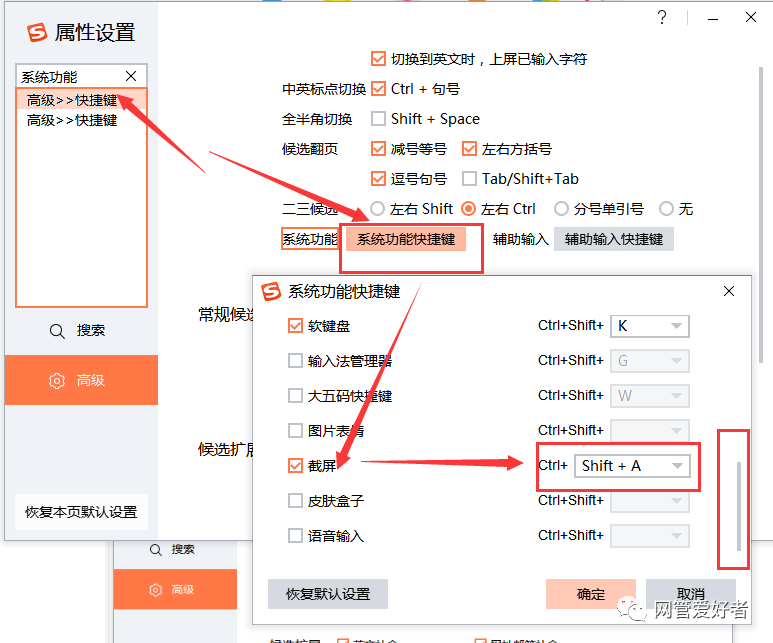The image size is (773, 643).
Task: Select 分号单引号 radio button
Action: (561, 209)
